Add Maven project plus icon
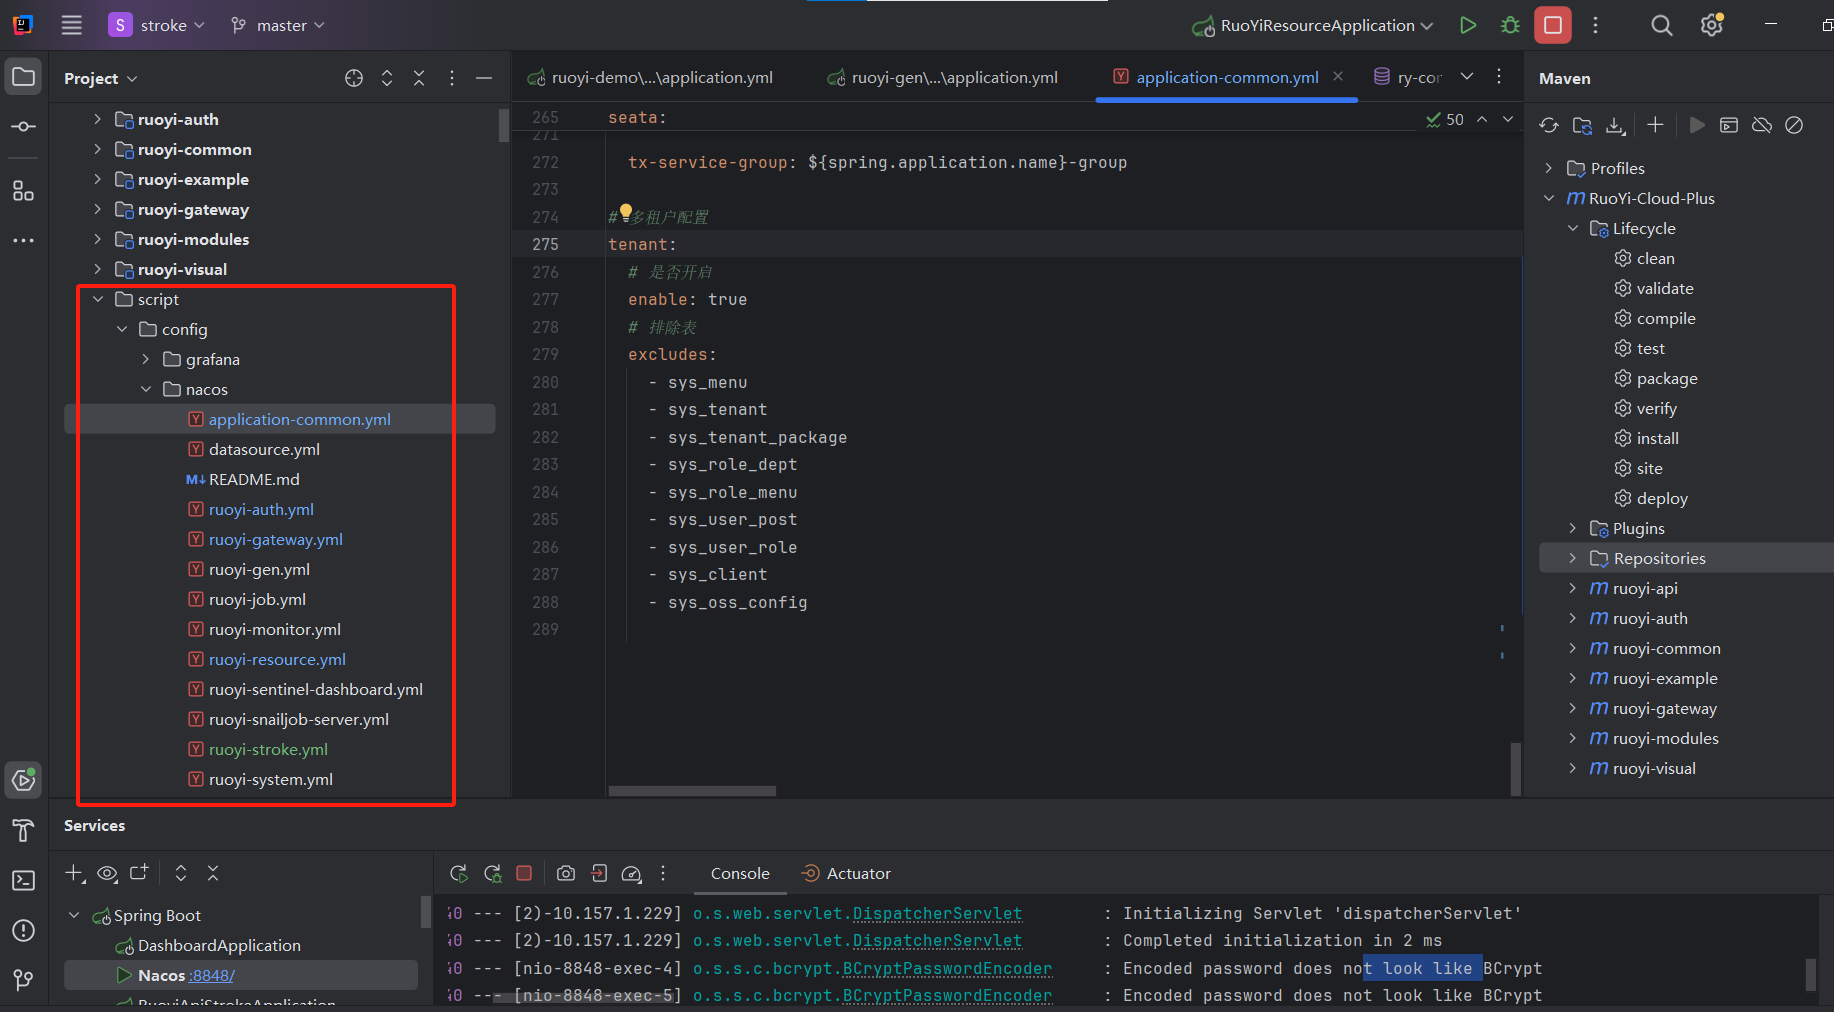 (x=1655, y=125)
